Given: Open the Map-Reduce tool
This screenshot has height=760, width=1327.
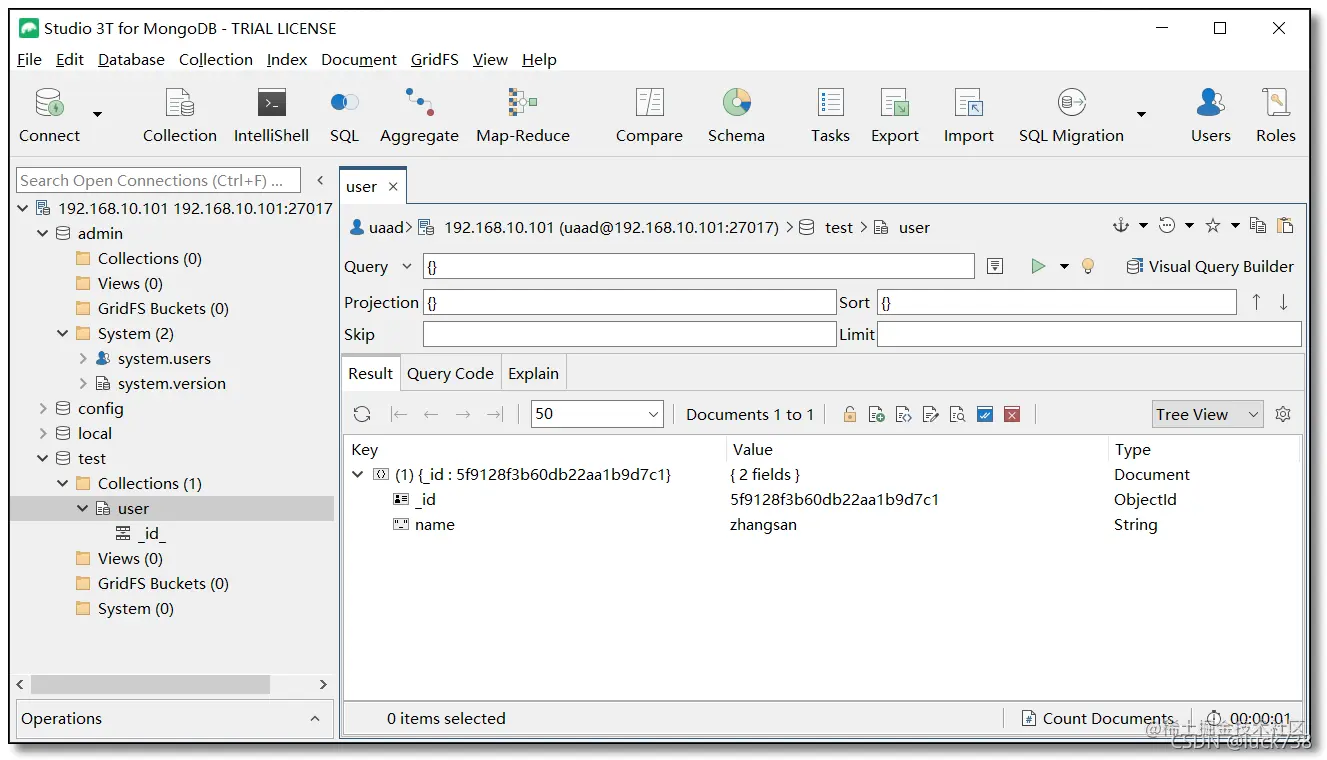Looking at the screenshot, I should coord(523,116).
